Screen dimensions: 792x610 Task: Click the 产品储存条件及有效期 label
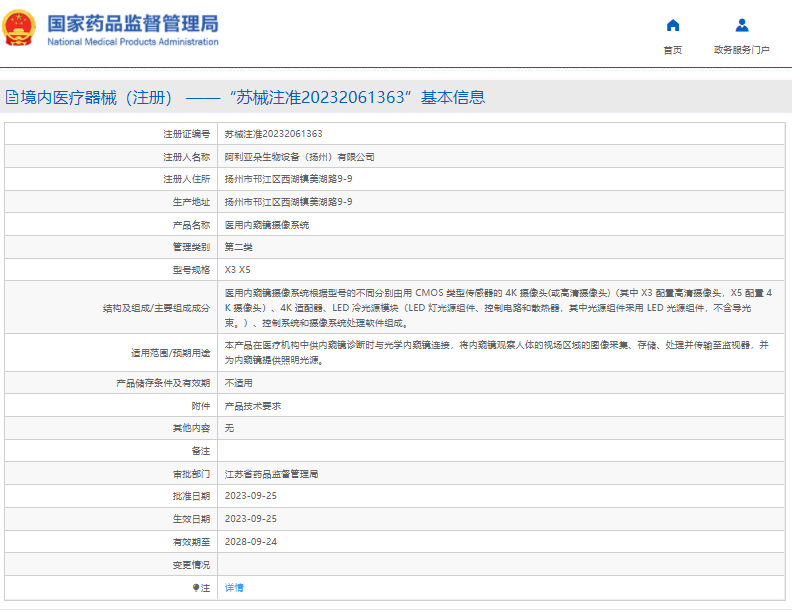click(x=163, y=383)
